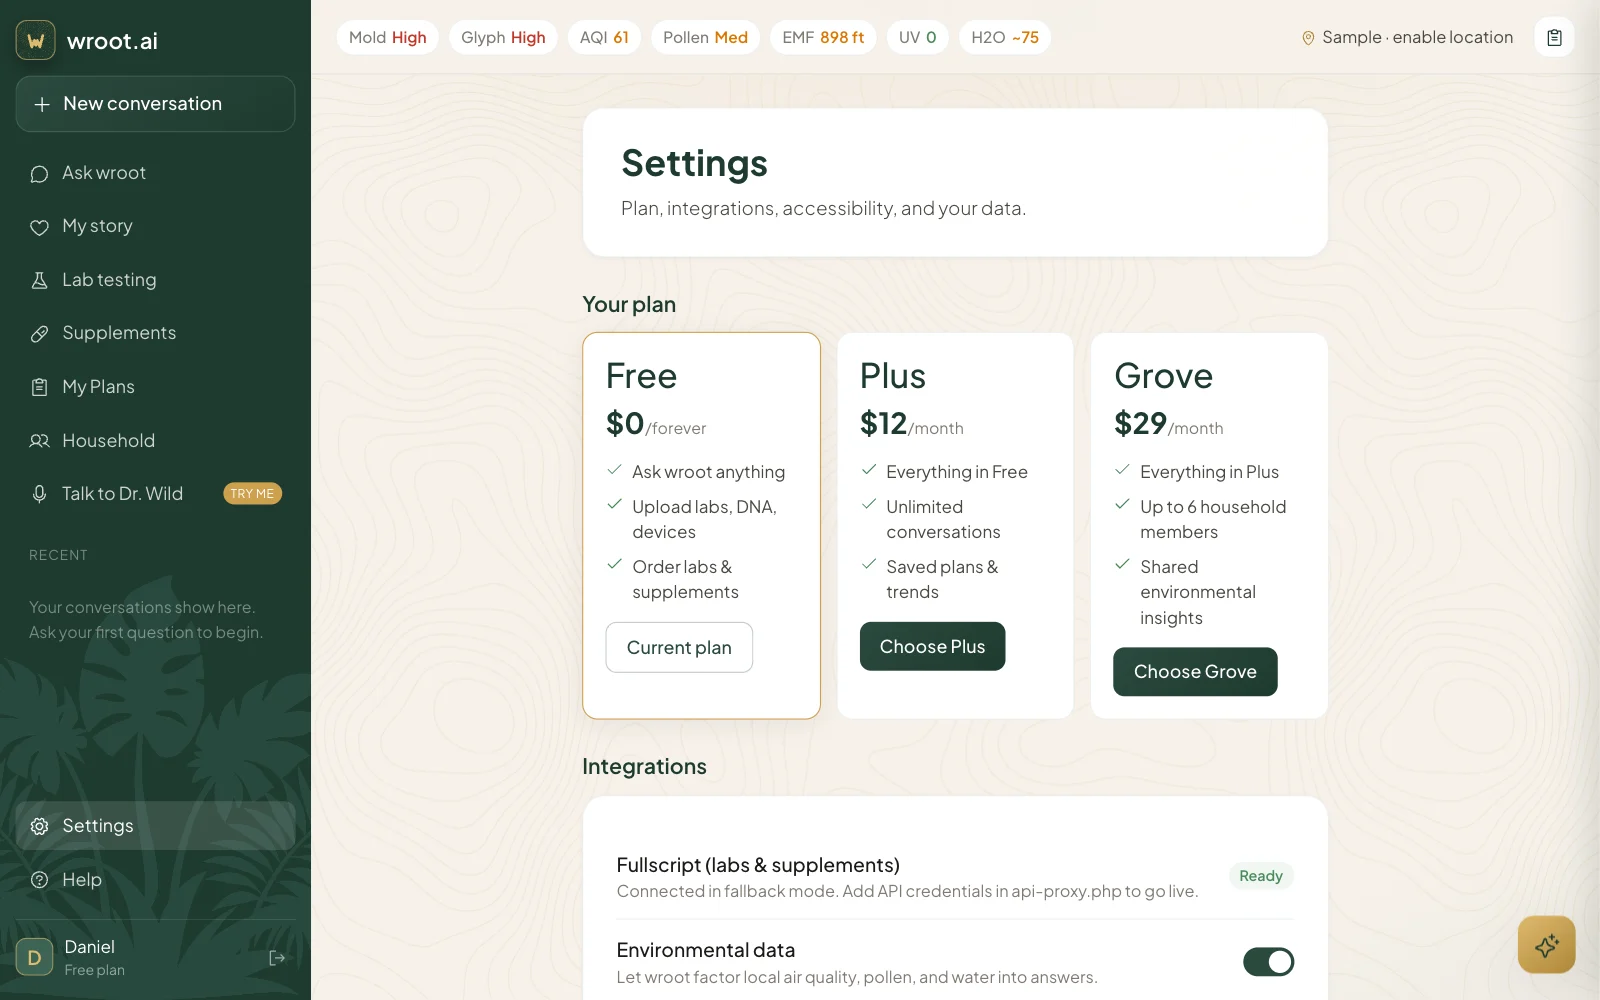The height and width of the screenshot is (1000, 1600).
Task: Open Talk to Dr. Wild
Action: [x=155, y=494]
